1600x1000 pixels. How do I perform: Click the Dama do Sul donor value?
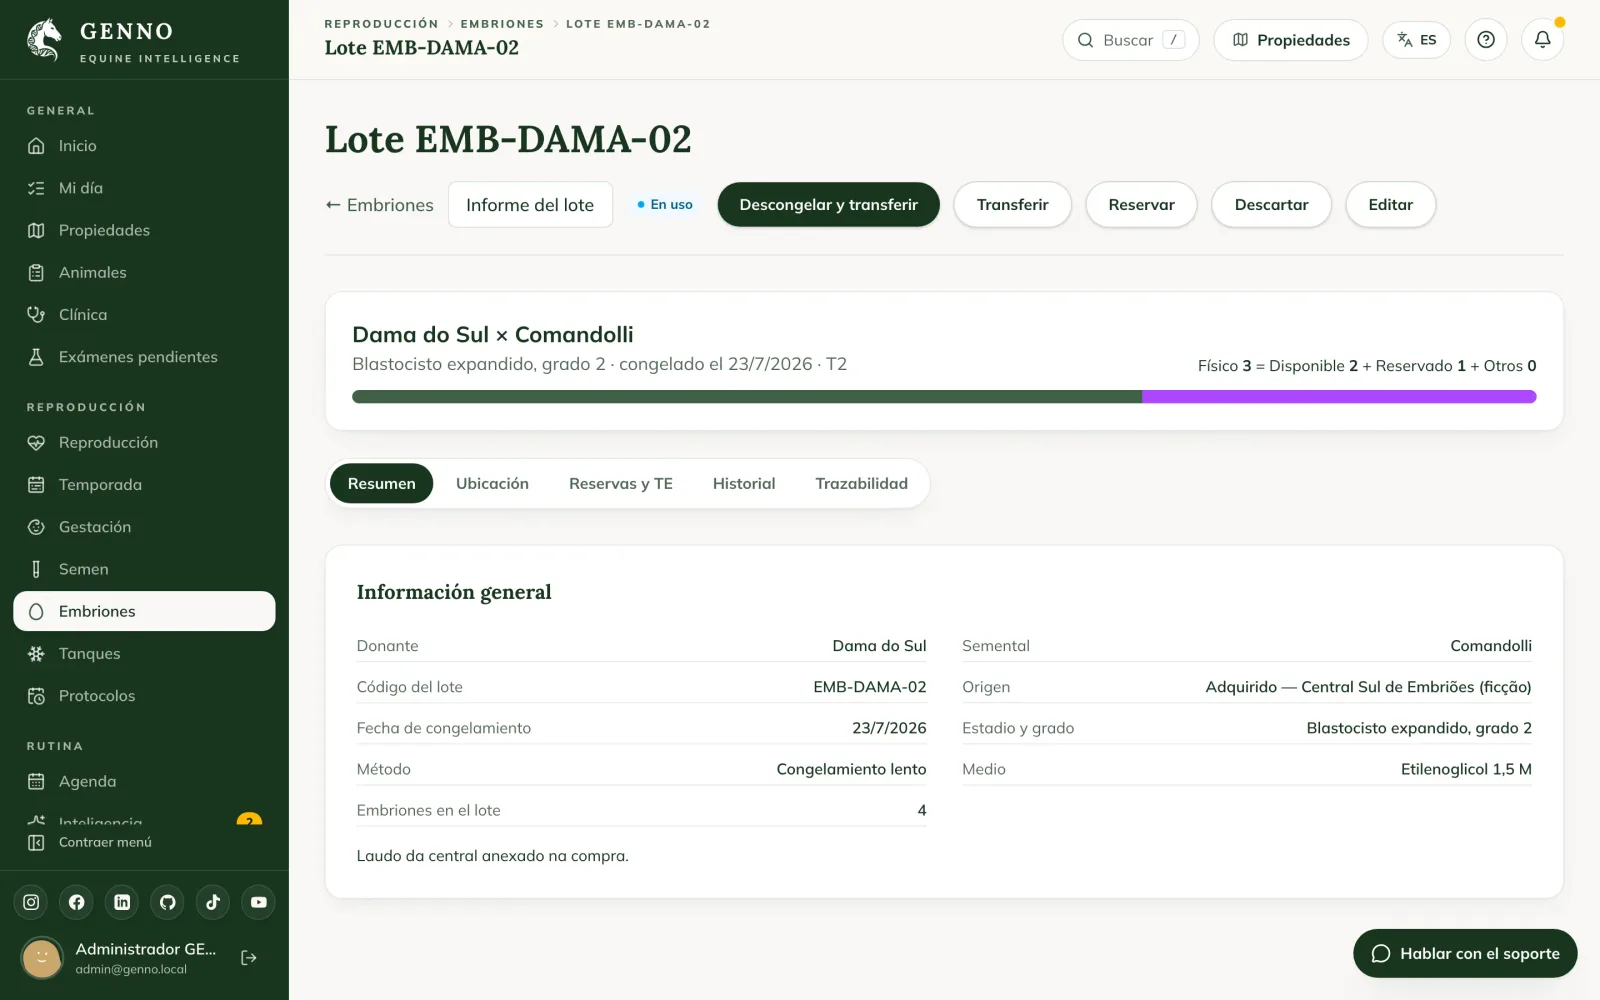click(x=880, y=646)
